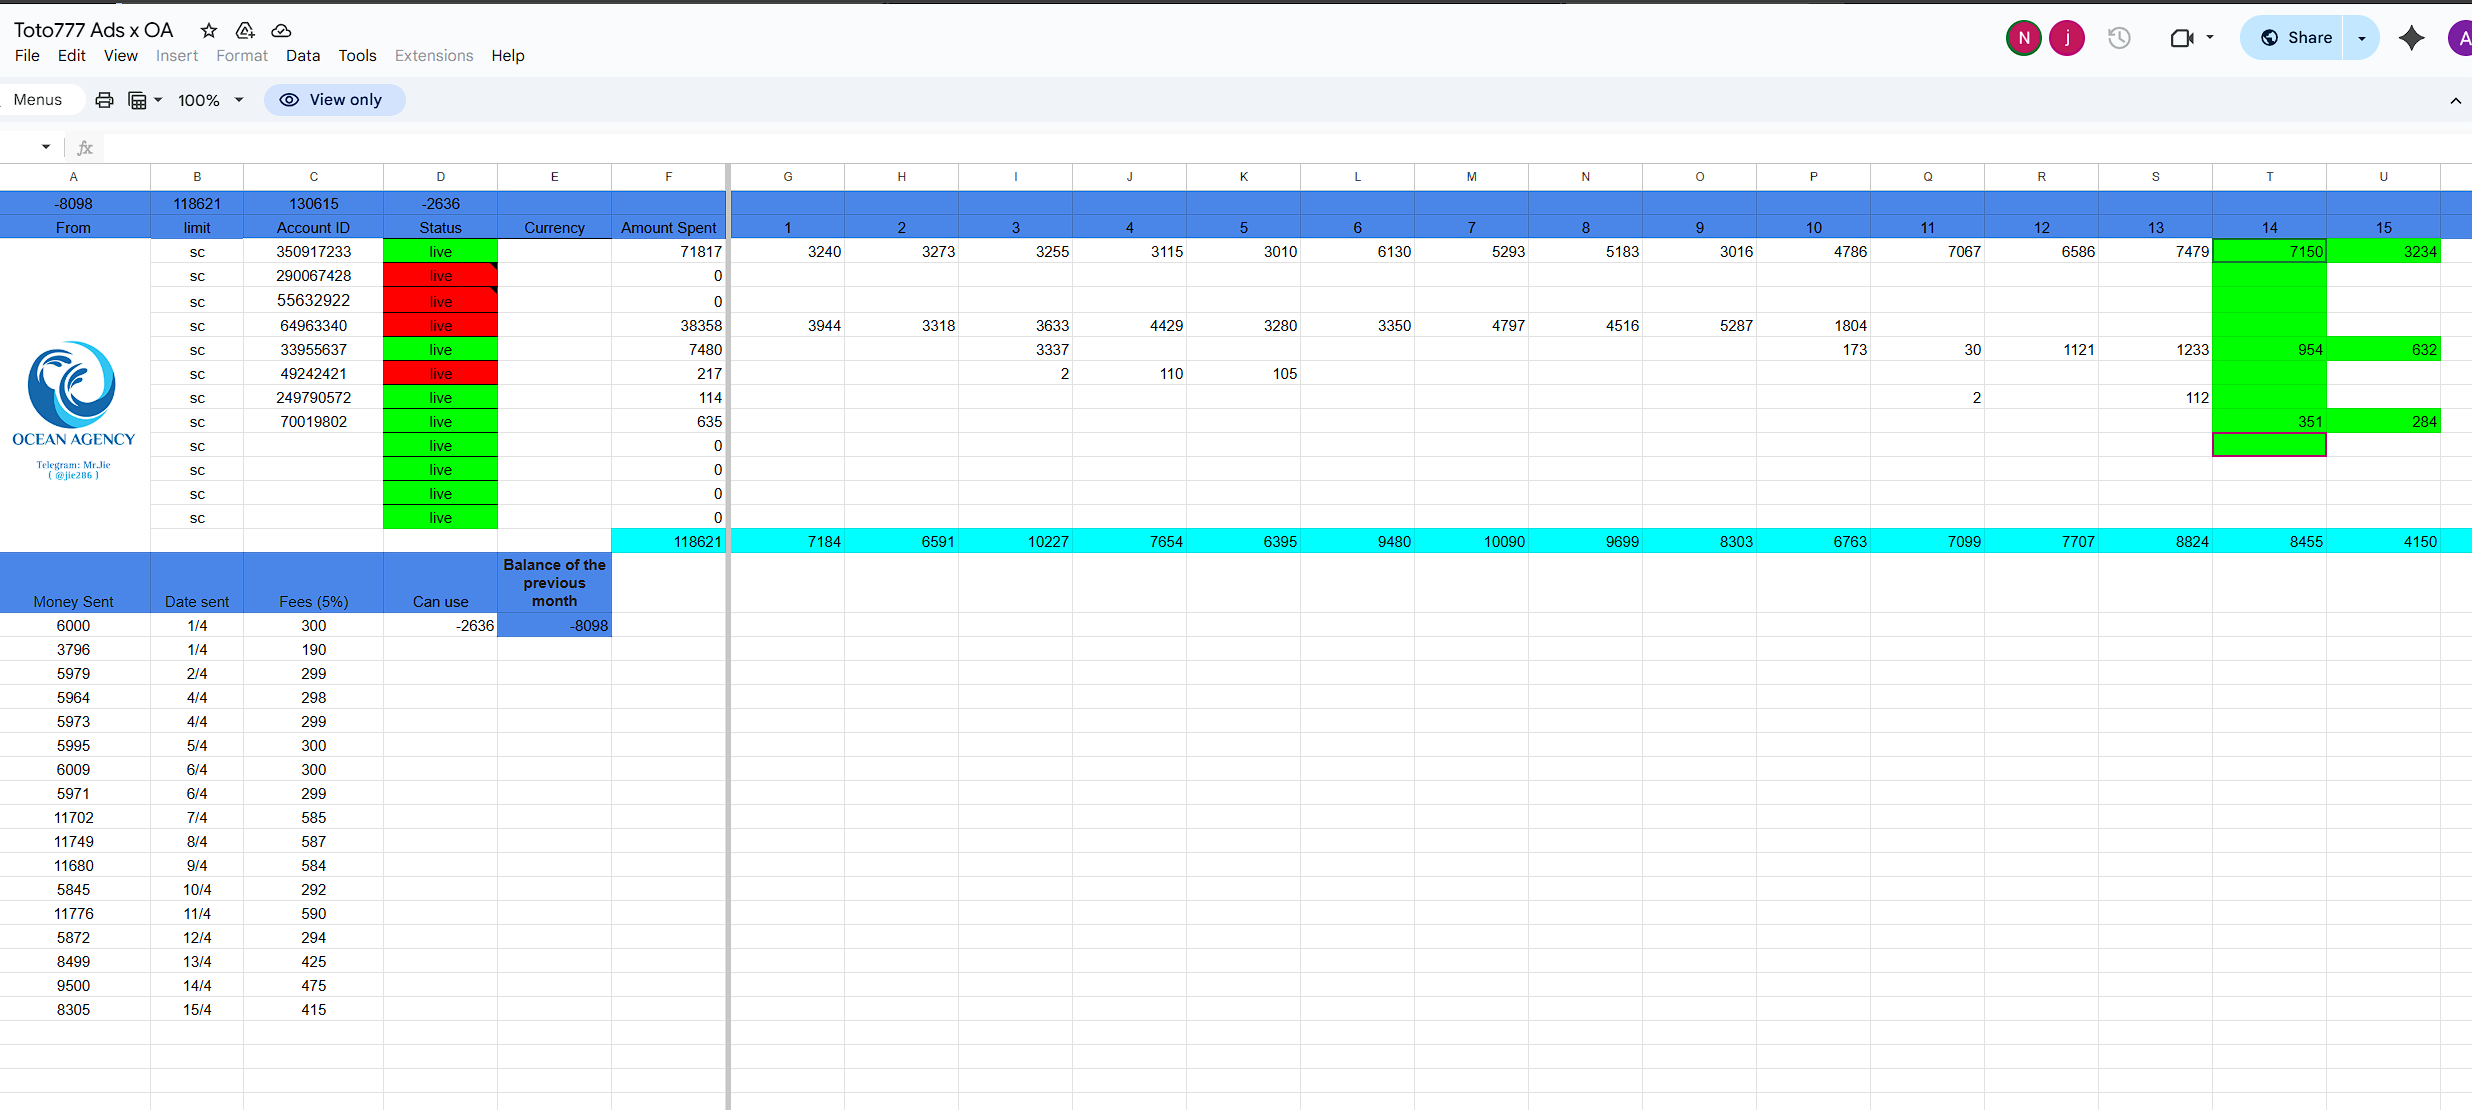Image resolution: width=2472 pixels, height=1110 pixels.
Task: Star the Toto777 Ads x OA document
Action: (x=209, y=30)
